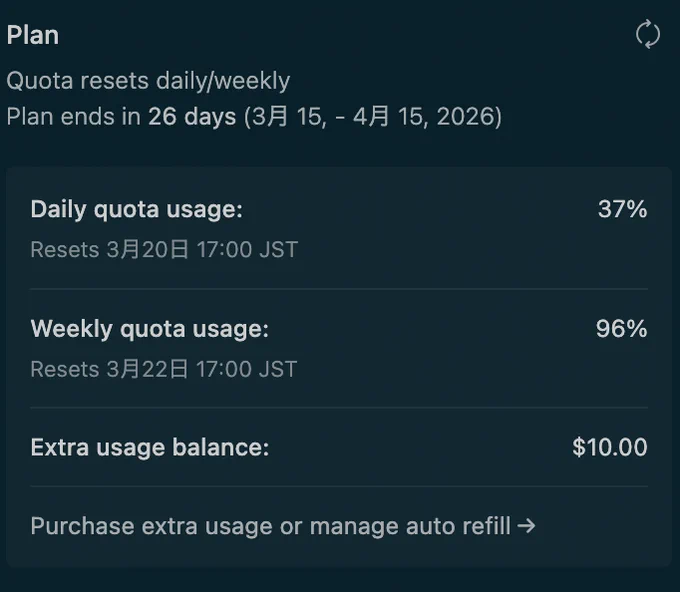680x592 pixels.
Task: Click the Quota resets daily/weekly text
Action: coord(148,81)
